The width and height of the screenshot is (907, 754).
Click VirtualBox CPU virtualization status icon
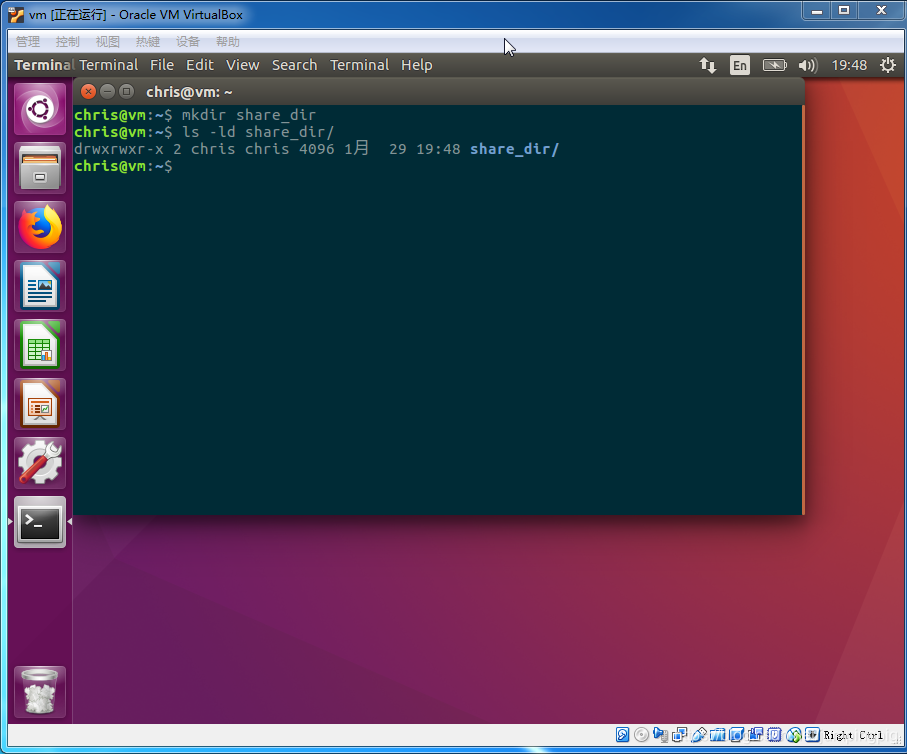coord(775,734)
